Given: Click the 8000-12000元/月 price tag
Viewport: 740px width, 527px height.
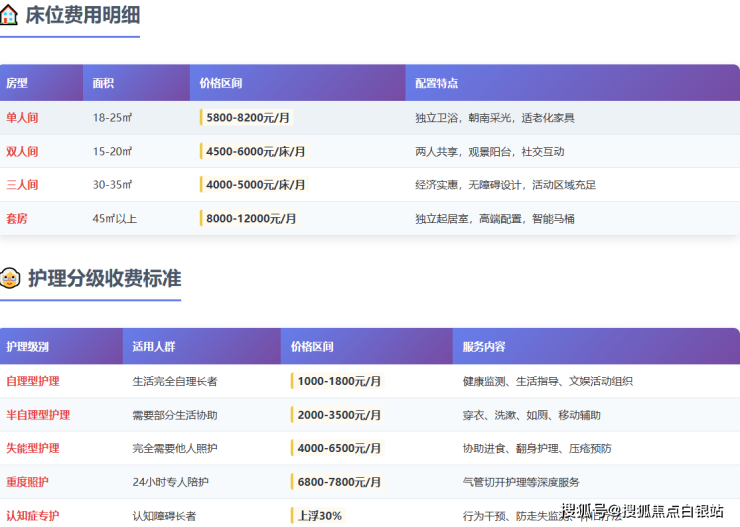Looking at the screenshot, I should pyautogui.click(x=251, y=218).
